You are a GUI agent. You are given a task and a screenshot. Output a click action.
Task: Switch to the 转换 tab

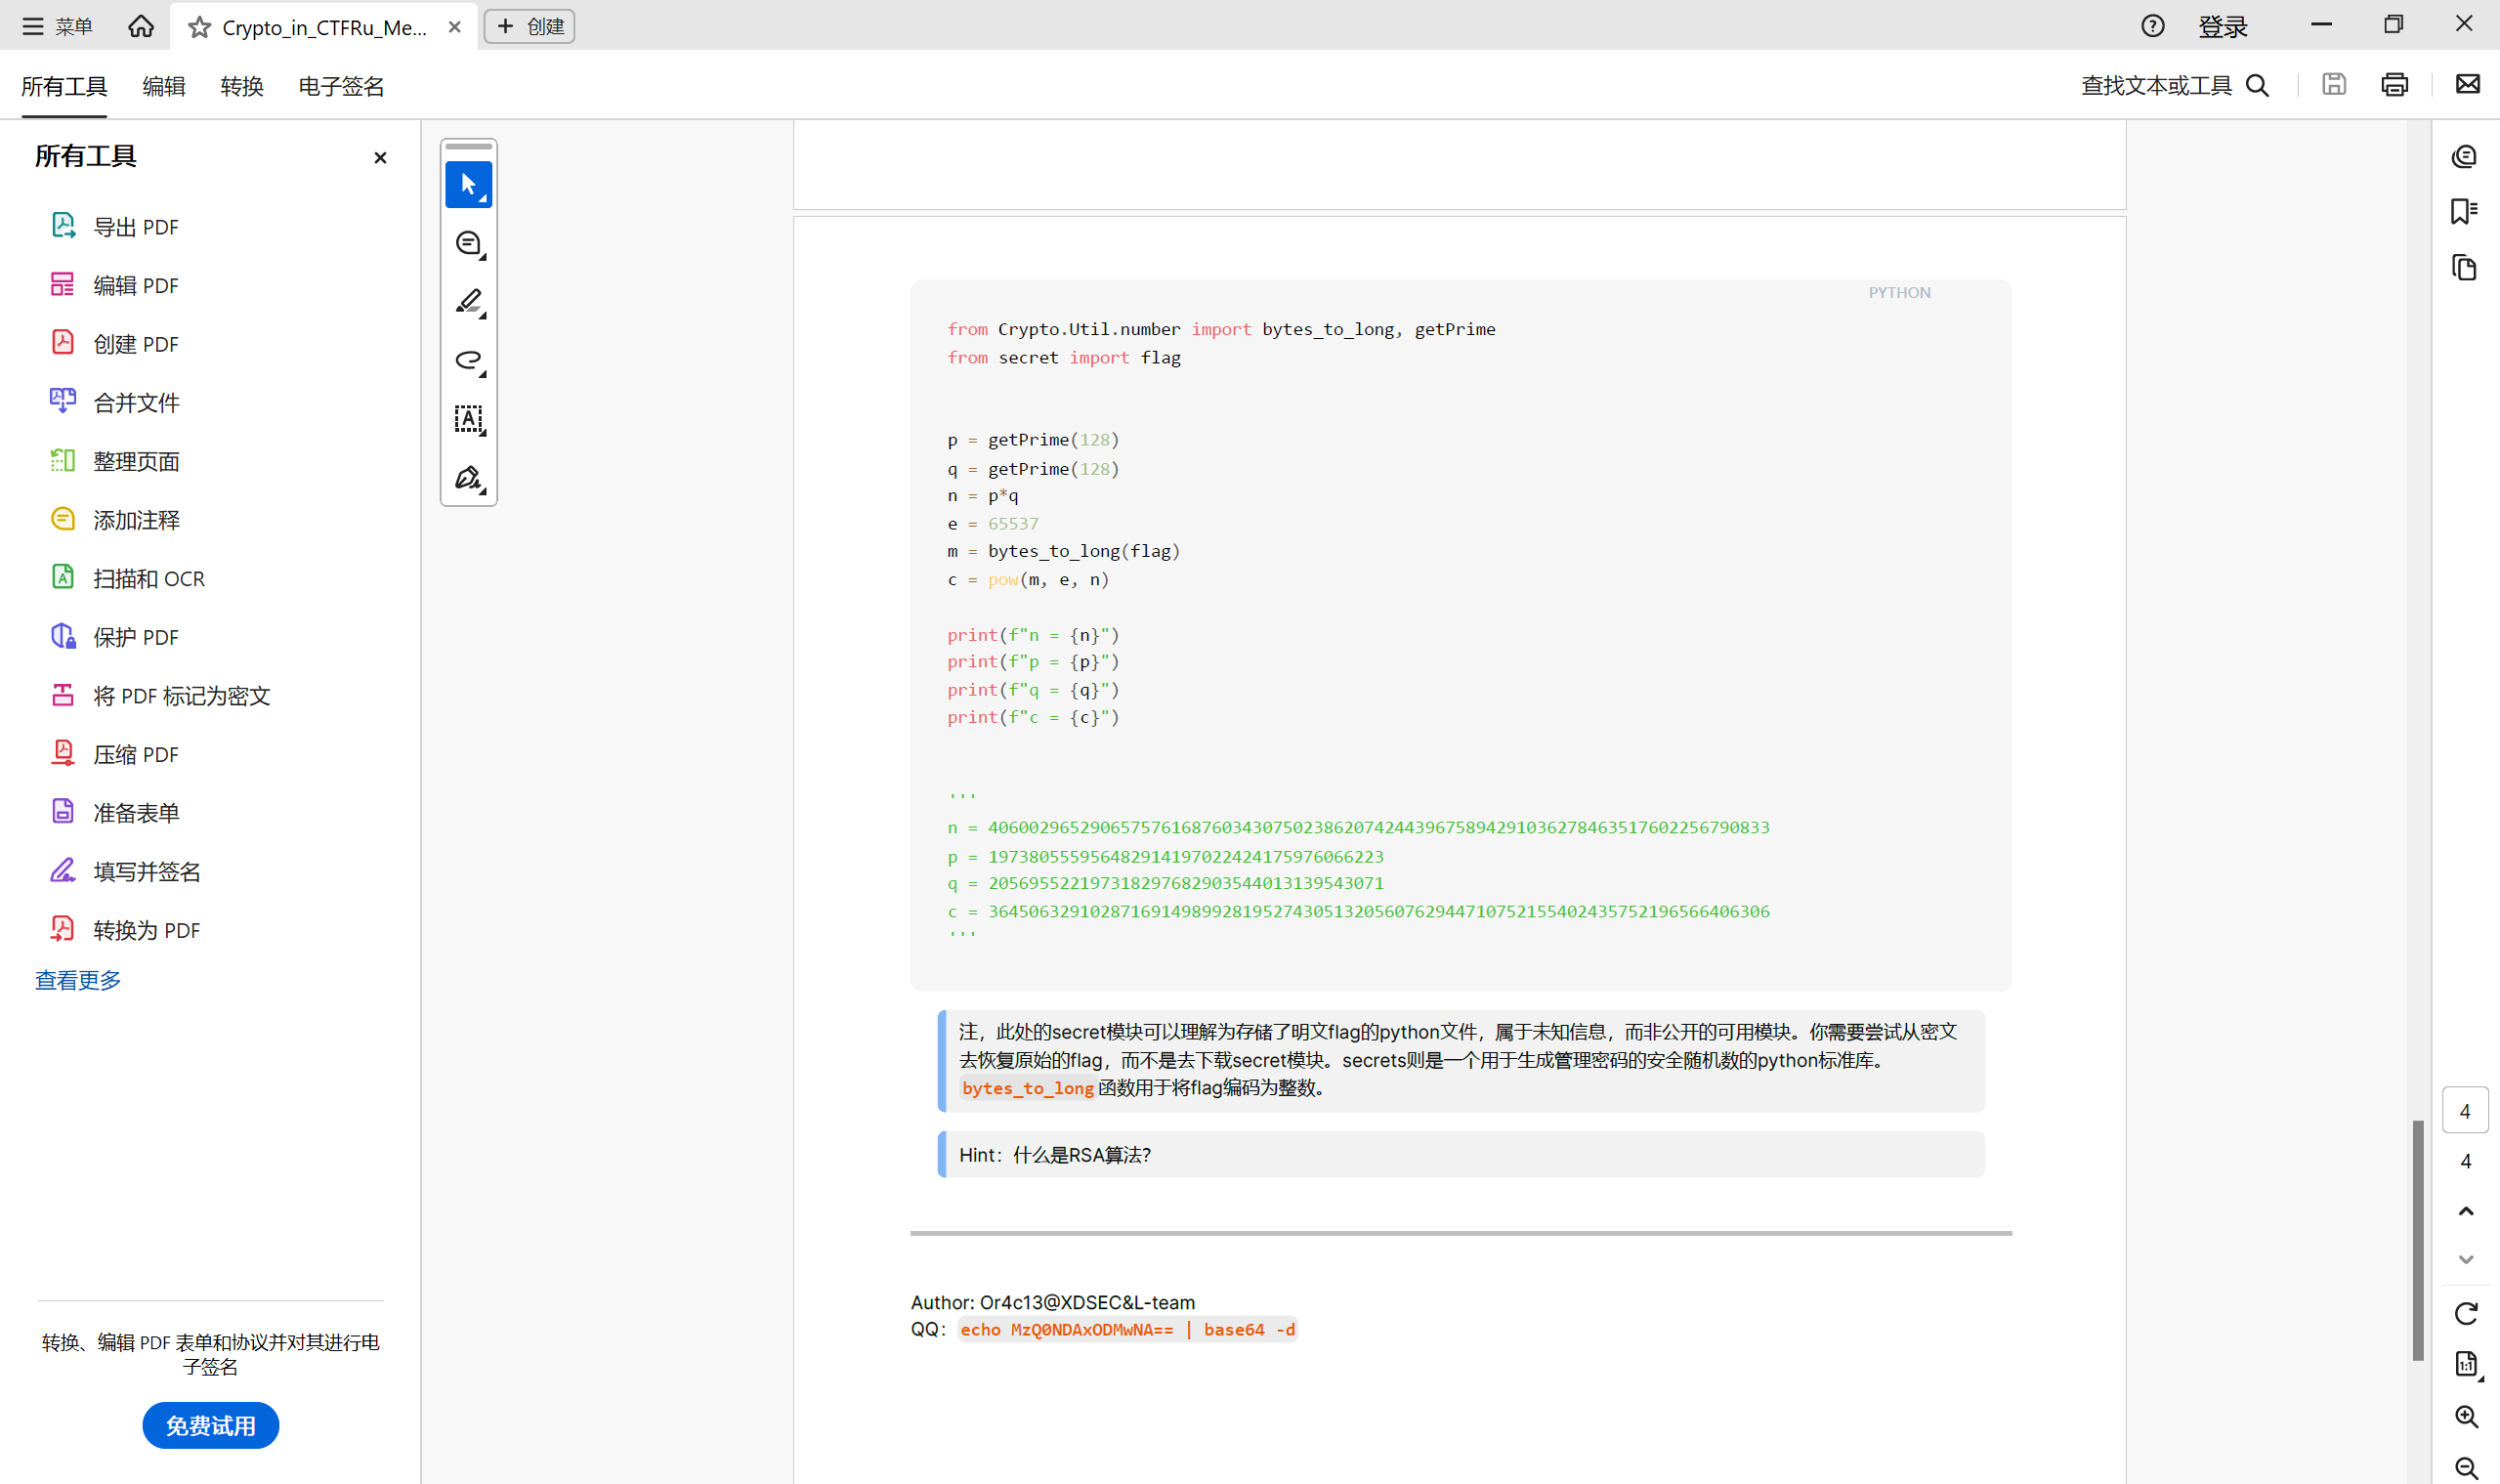[x=242, y=86]
